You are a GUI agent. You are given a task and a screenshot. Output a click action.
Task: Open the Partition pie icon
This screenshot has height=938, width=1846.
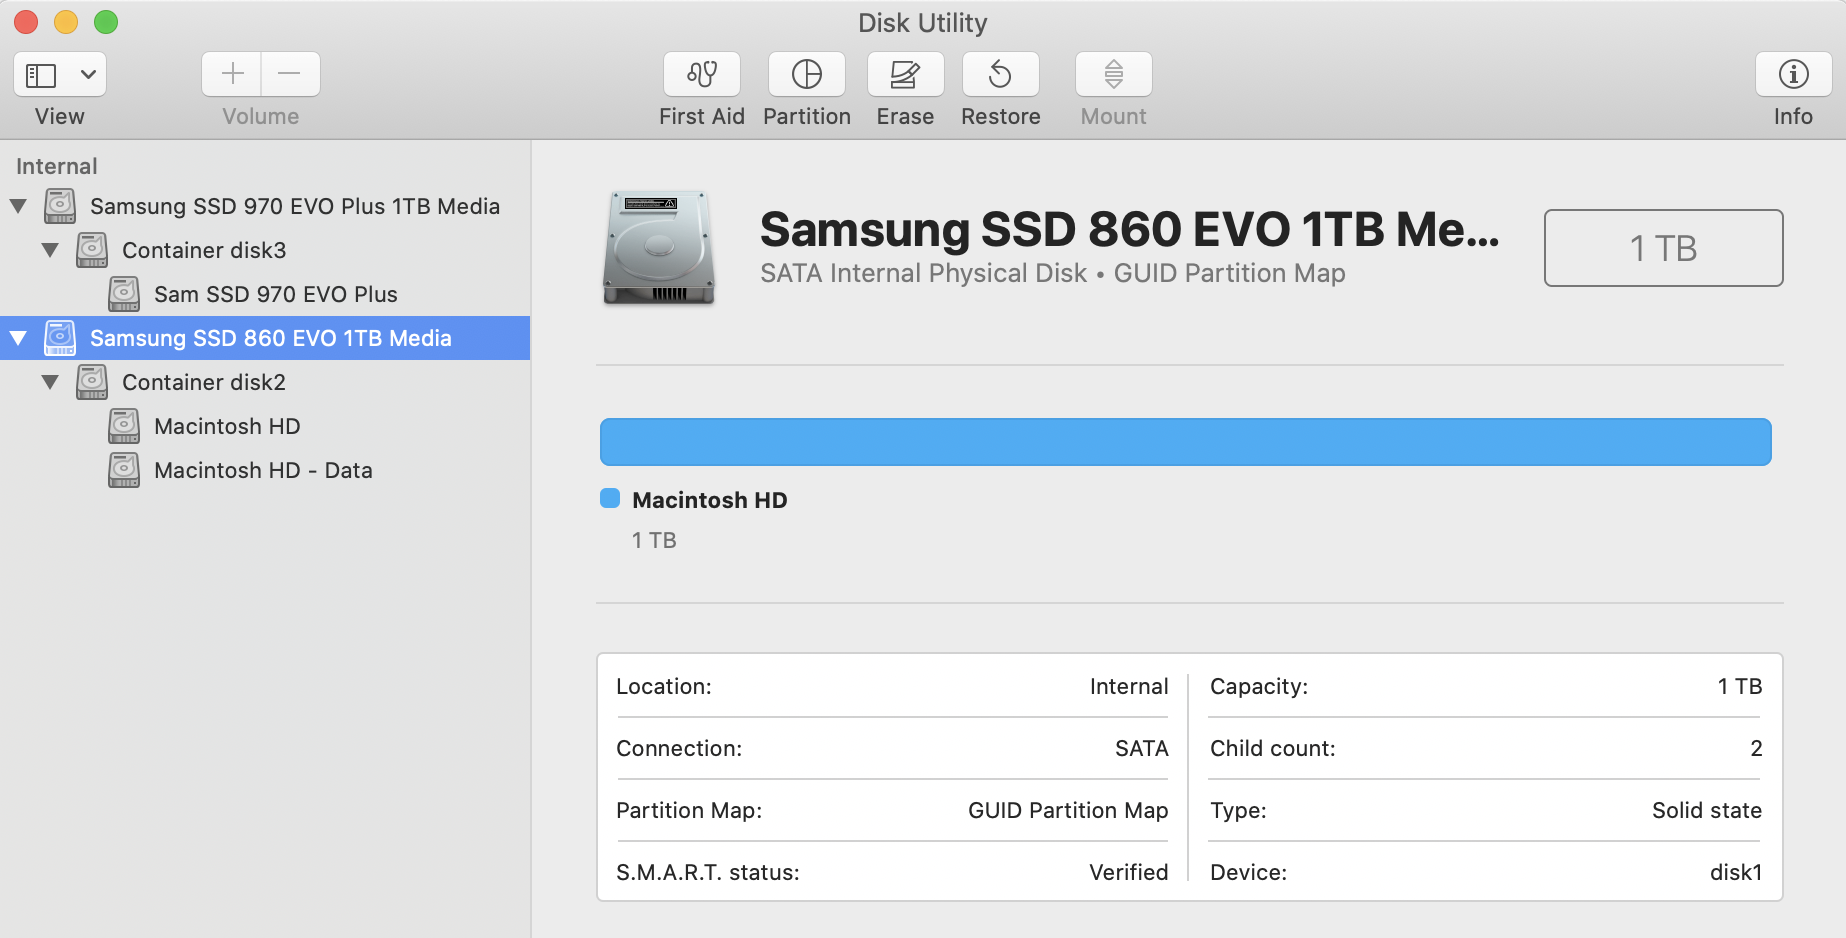pos(807,74)
